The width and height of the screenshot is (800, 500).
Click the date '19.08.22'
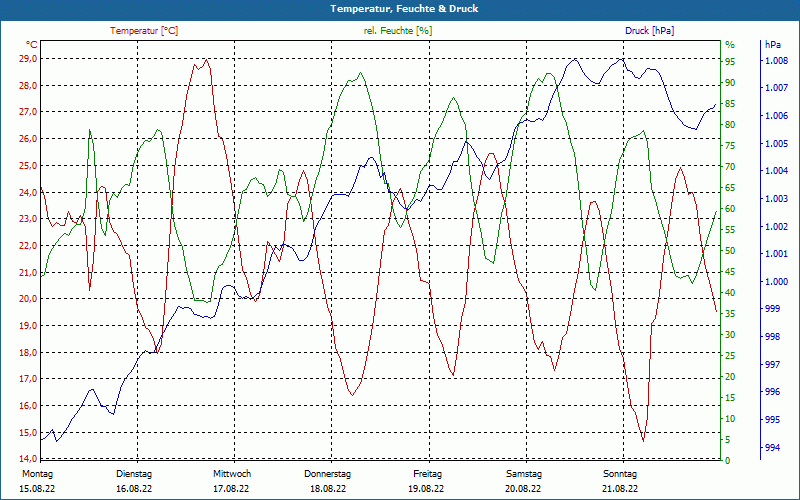click(x=426, y=489)
